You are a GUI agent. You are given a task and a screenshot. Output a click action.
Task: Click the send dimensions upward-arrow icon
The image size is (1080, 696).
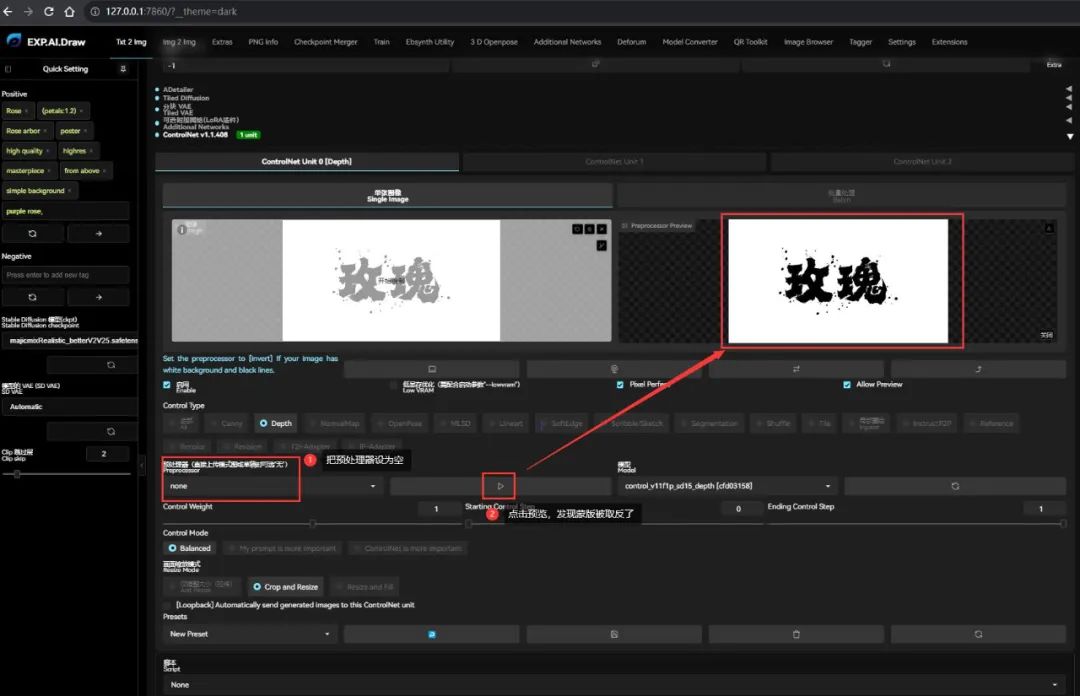point(978,369)
